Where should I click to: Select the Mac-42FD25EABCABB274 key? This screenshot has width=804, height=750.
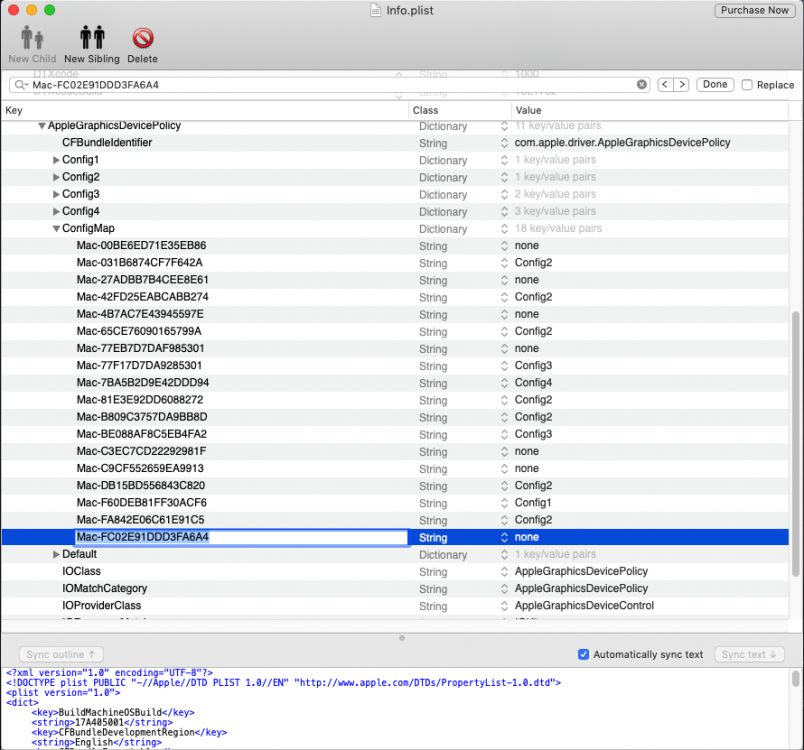(143, 297)
